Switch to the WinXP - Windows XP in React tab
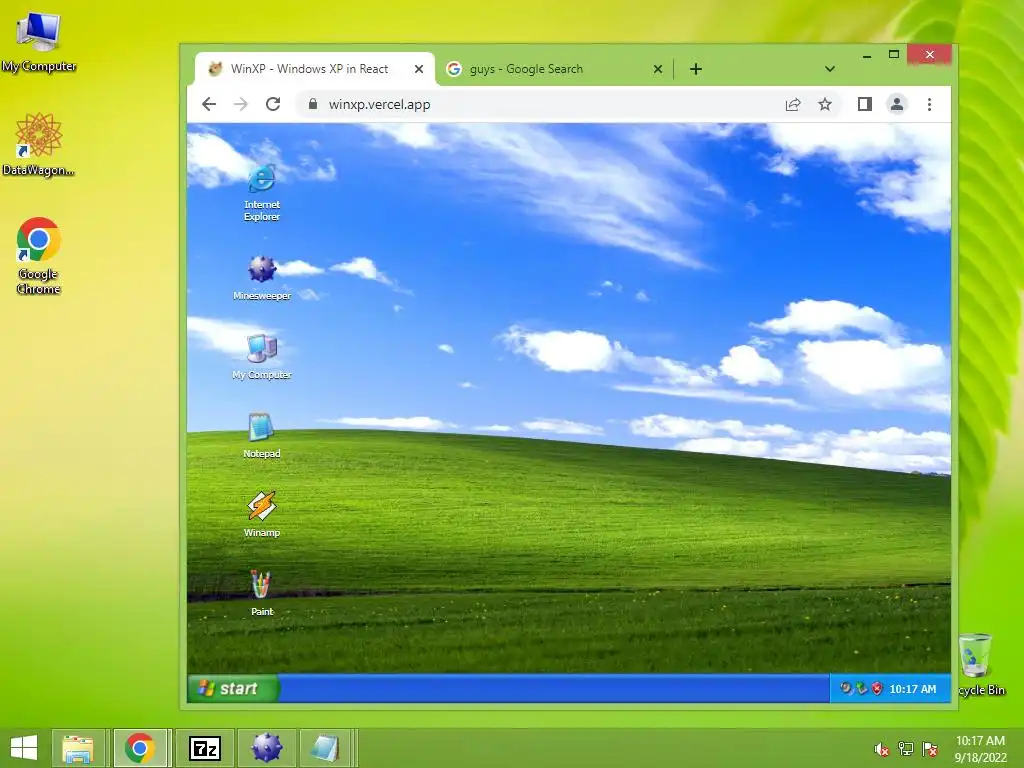 click(315, 69)
